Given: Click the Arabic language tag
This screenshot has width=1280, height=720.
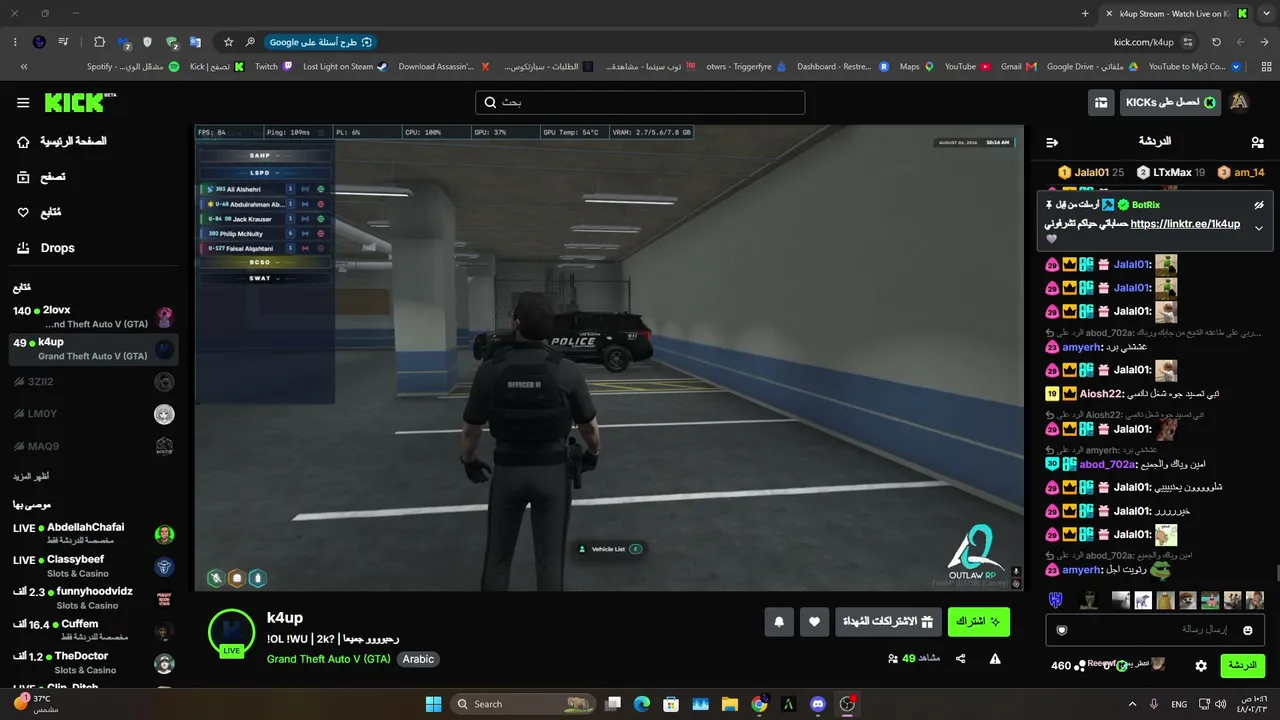Looking at the screenshot, I should point(418,659).
